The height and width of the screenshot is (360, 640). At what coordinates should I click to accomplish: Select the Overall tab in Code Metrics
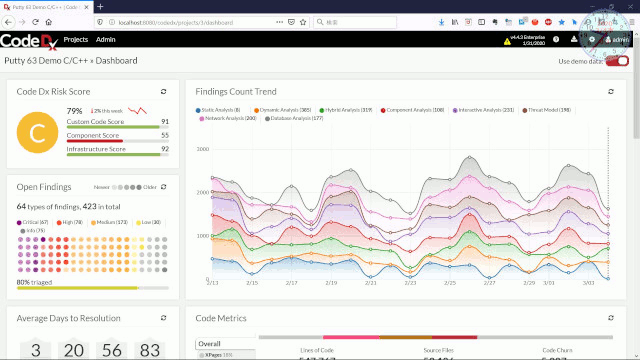click(225, 344)
